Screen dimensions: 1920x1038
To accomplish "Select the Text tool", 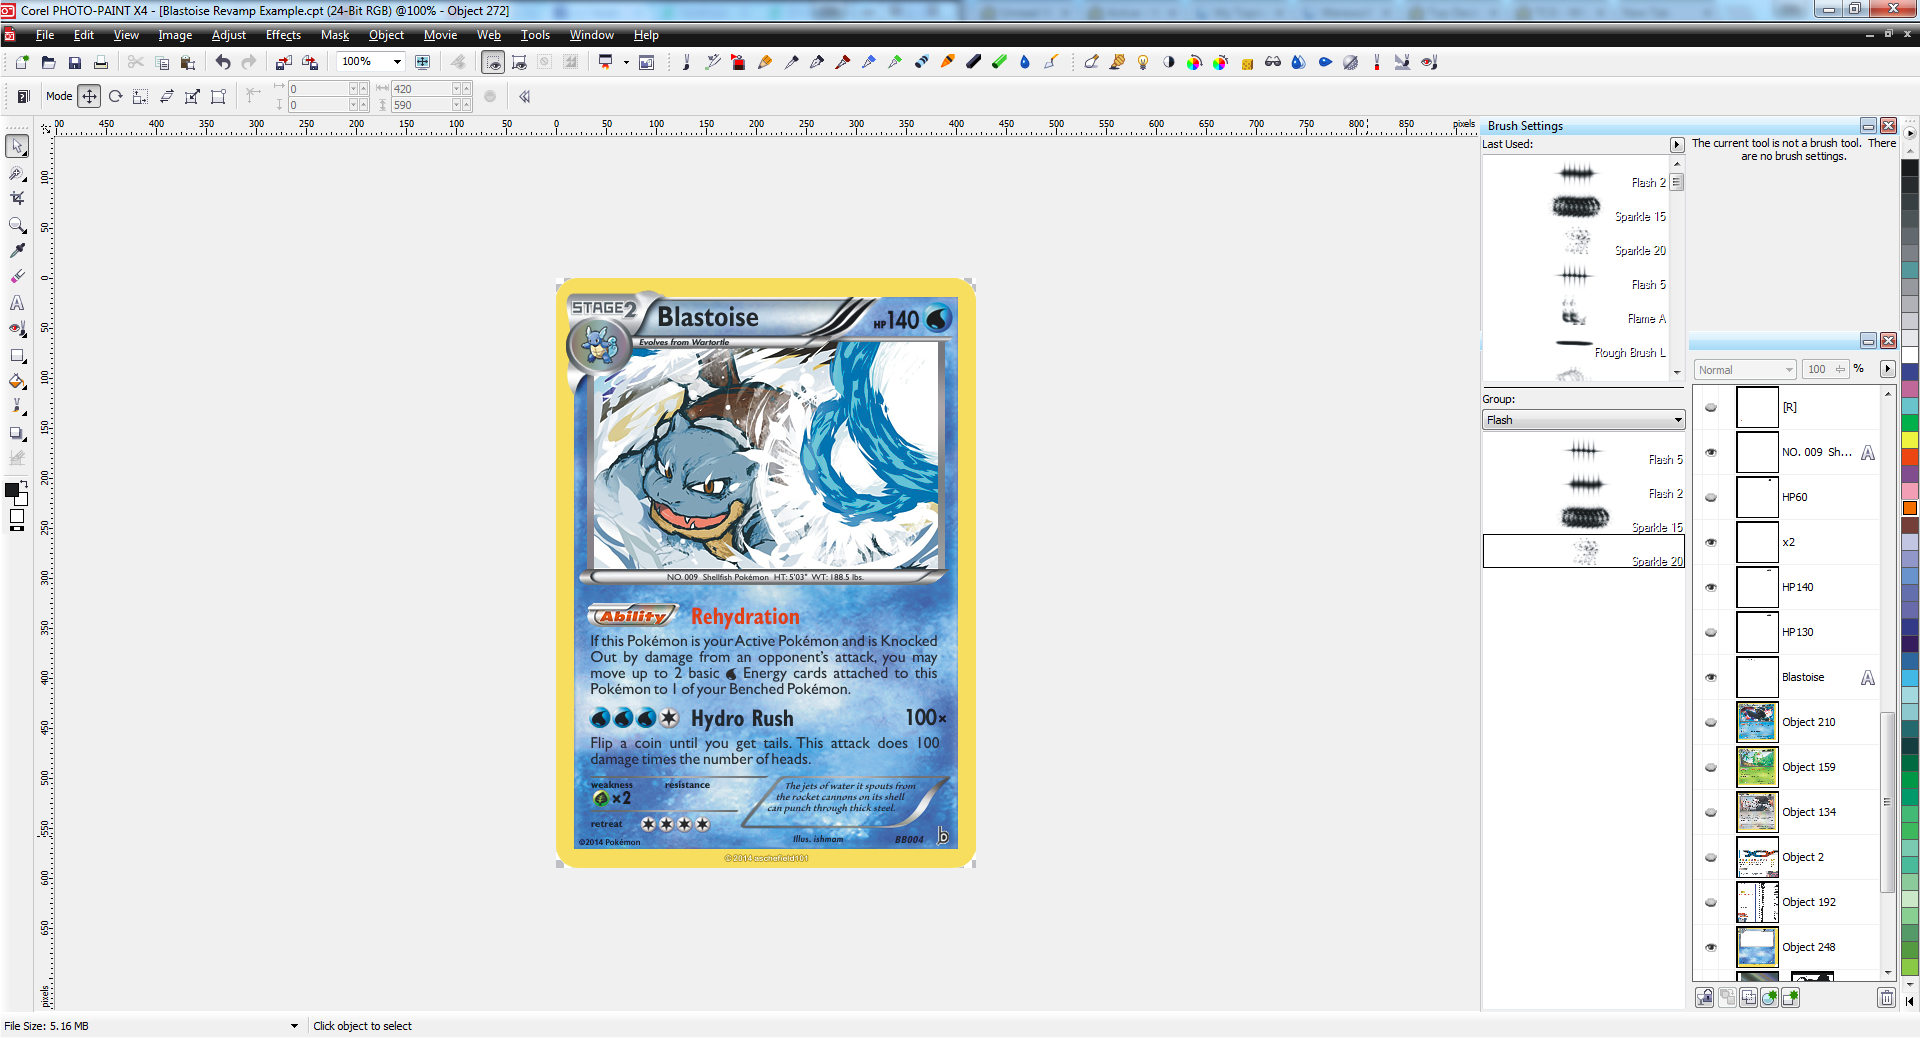I will point(17,303).
